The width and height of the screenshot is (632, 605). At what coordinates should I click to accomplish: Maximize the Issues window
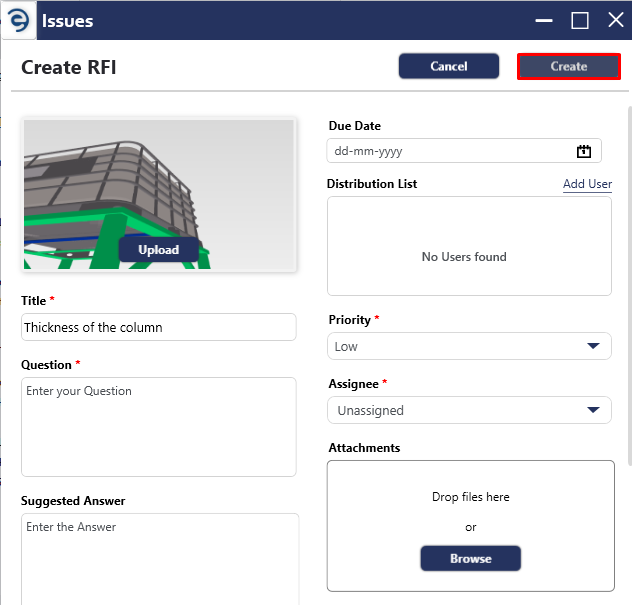click(580, 20)
